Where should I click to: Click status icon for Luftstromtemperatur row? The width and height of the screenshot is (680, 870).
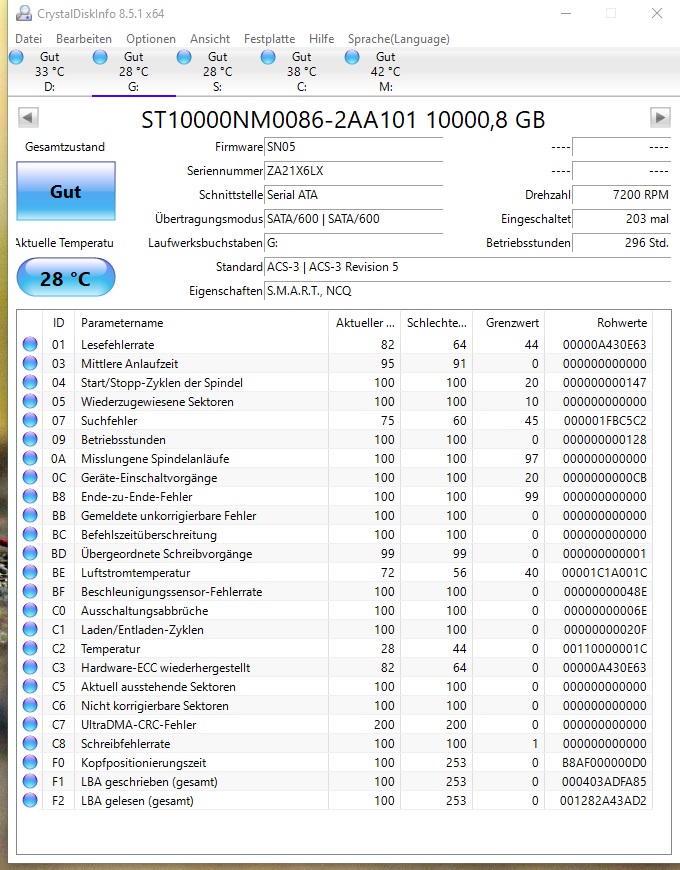point(30,572)
